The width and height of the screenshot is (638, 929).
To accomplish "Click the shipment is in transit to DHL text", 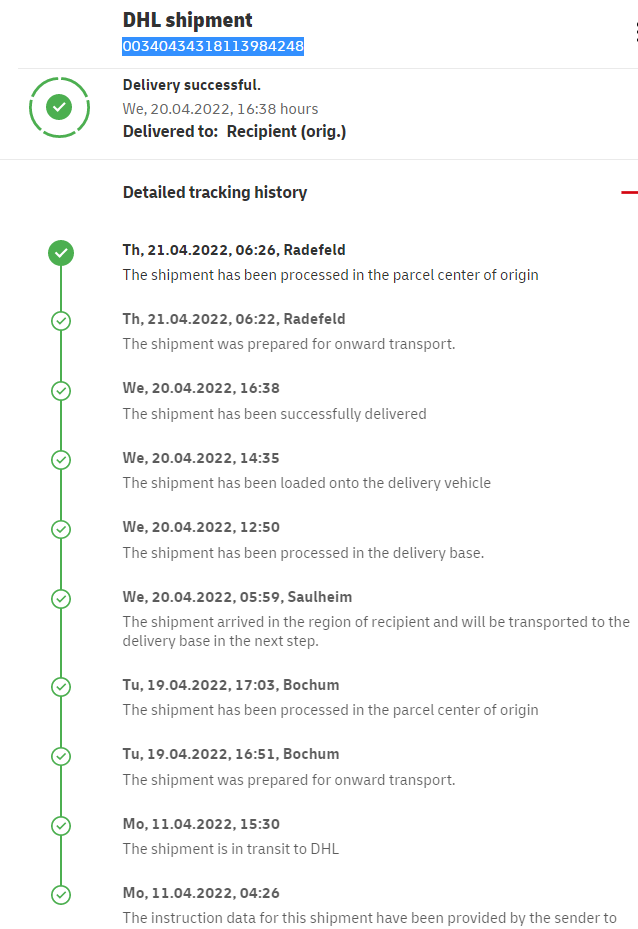I will click(230, 849).
